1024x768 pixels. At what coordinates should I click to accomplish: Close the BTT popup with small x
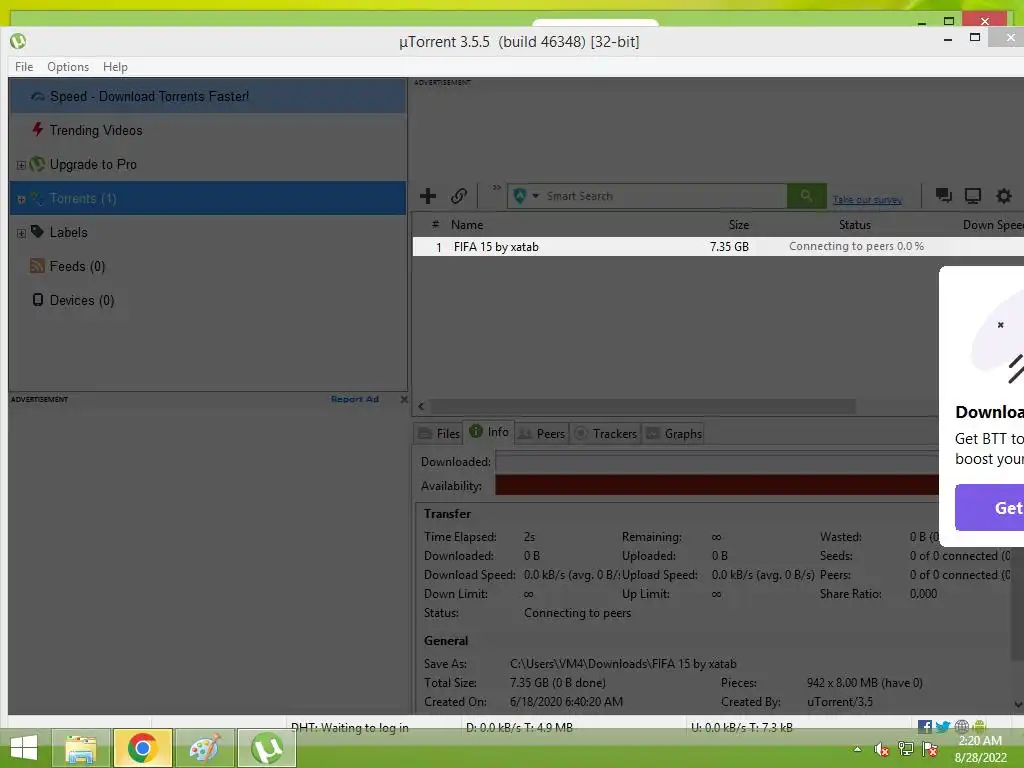pos(1000,325)
